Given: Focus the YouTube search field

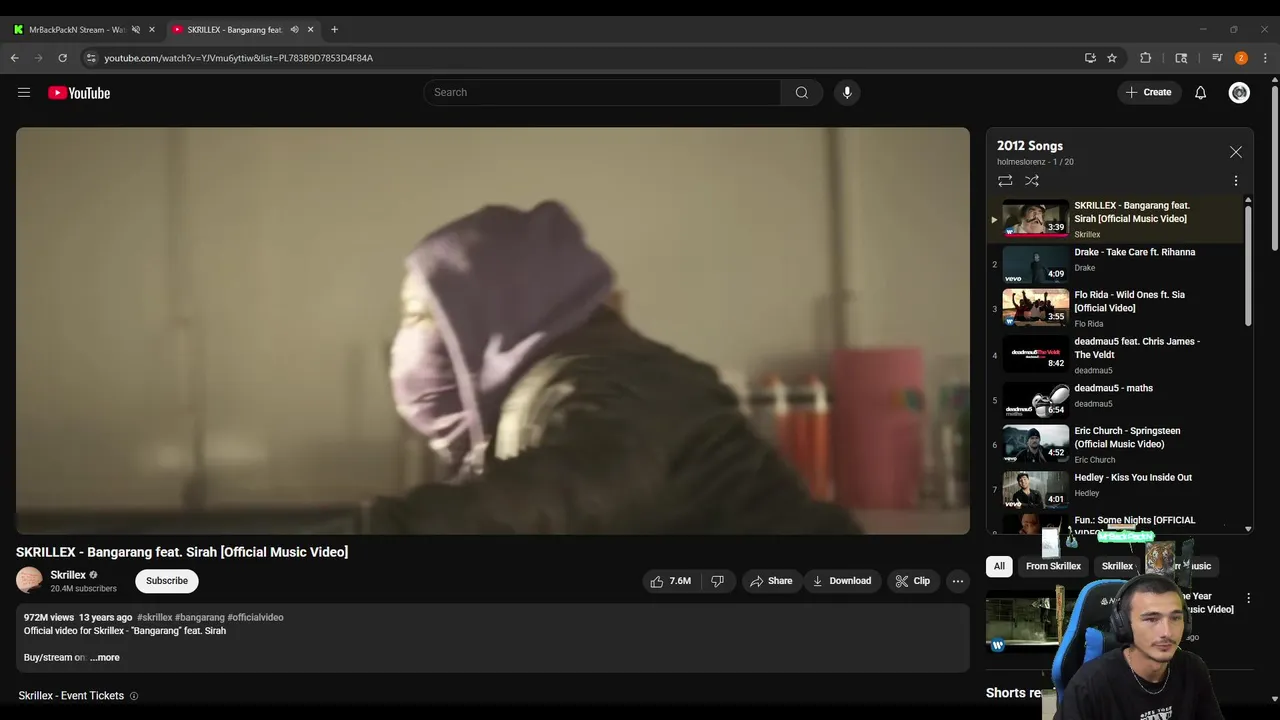Looking at the screenshot, I should pyautogui.click(x=602, y=92).
